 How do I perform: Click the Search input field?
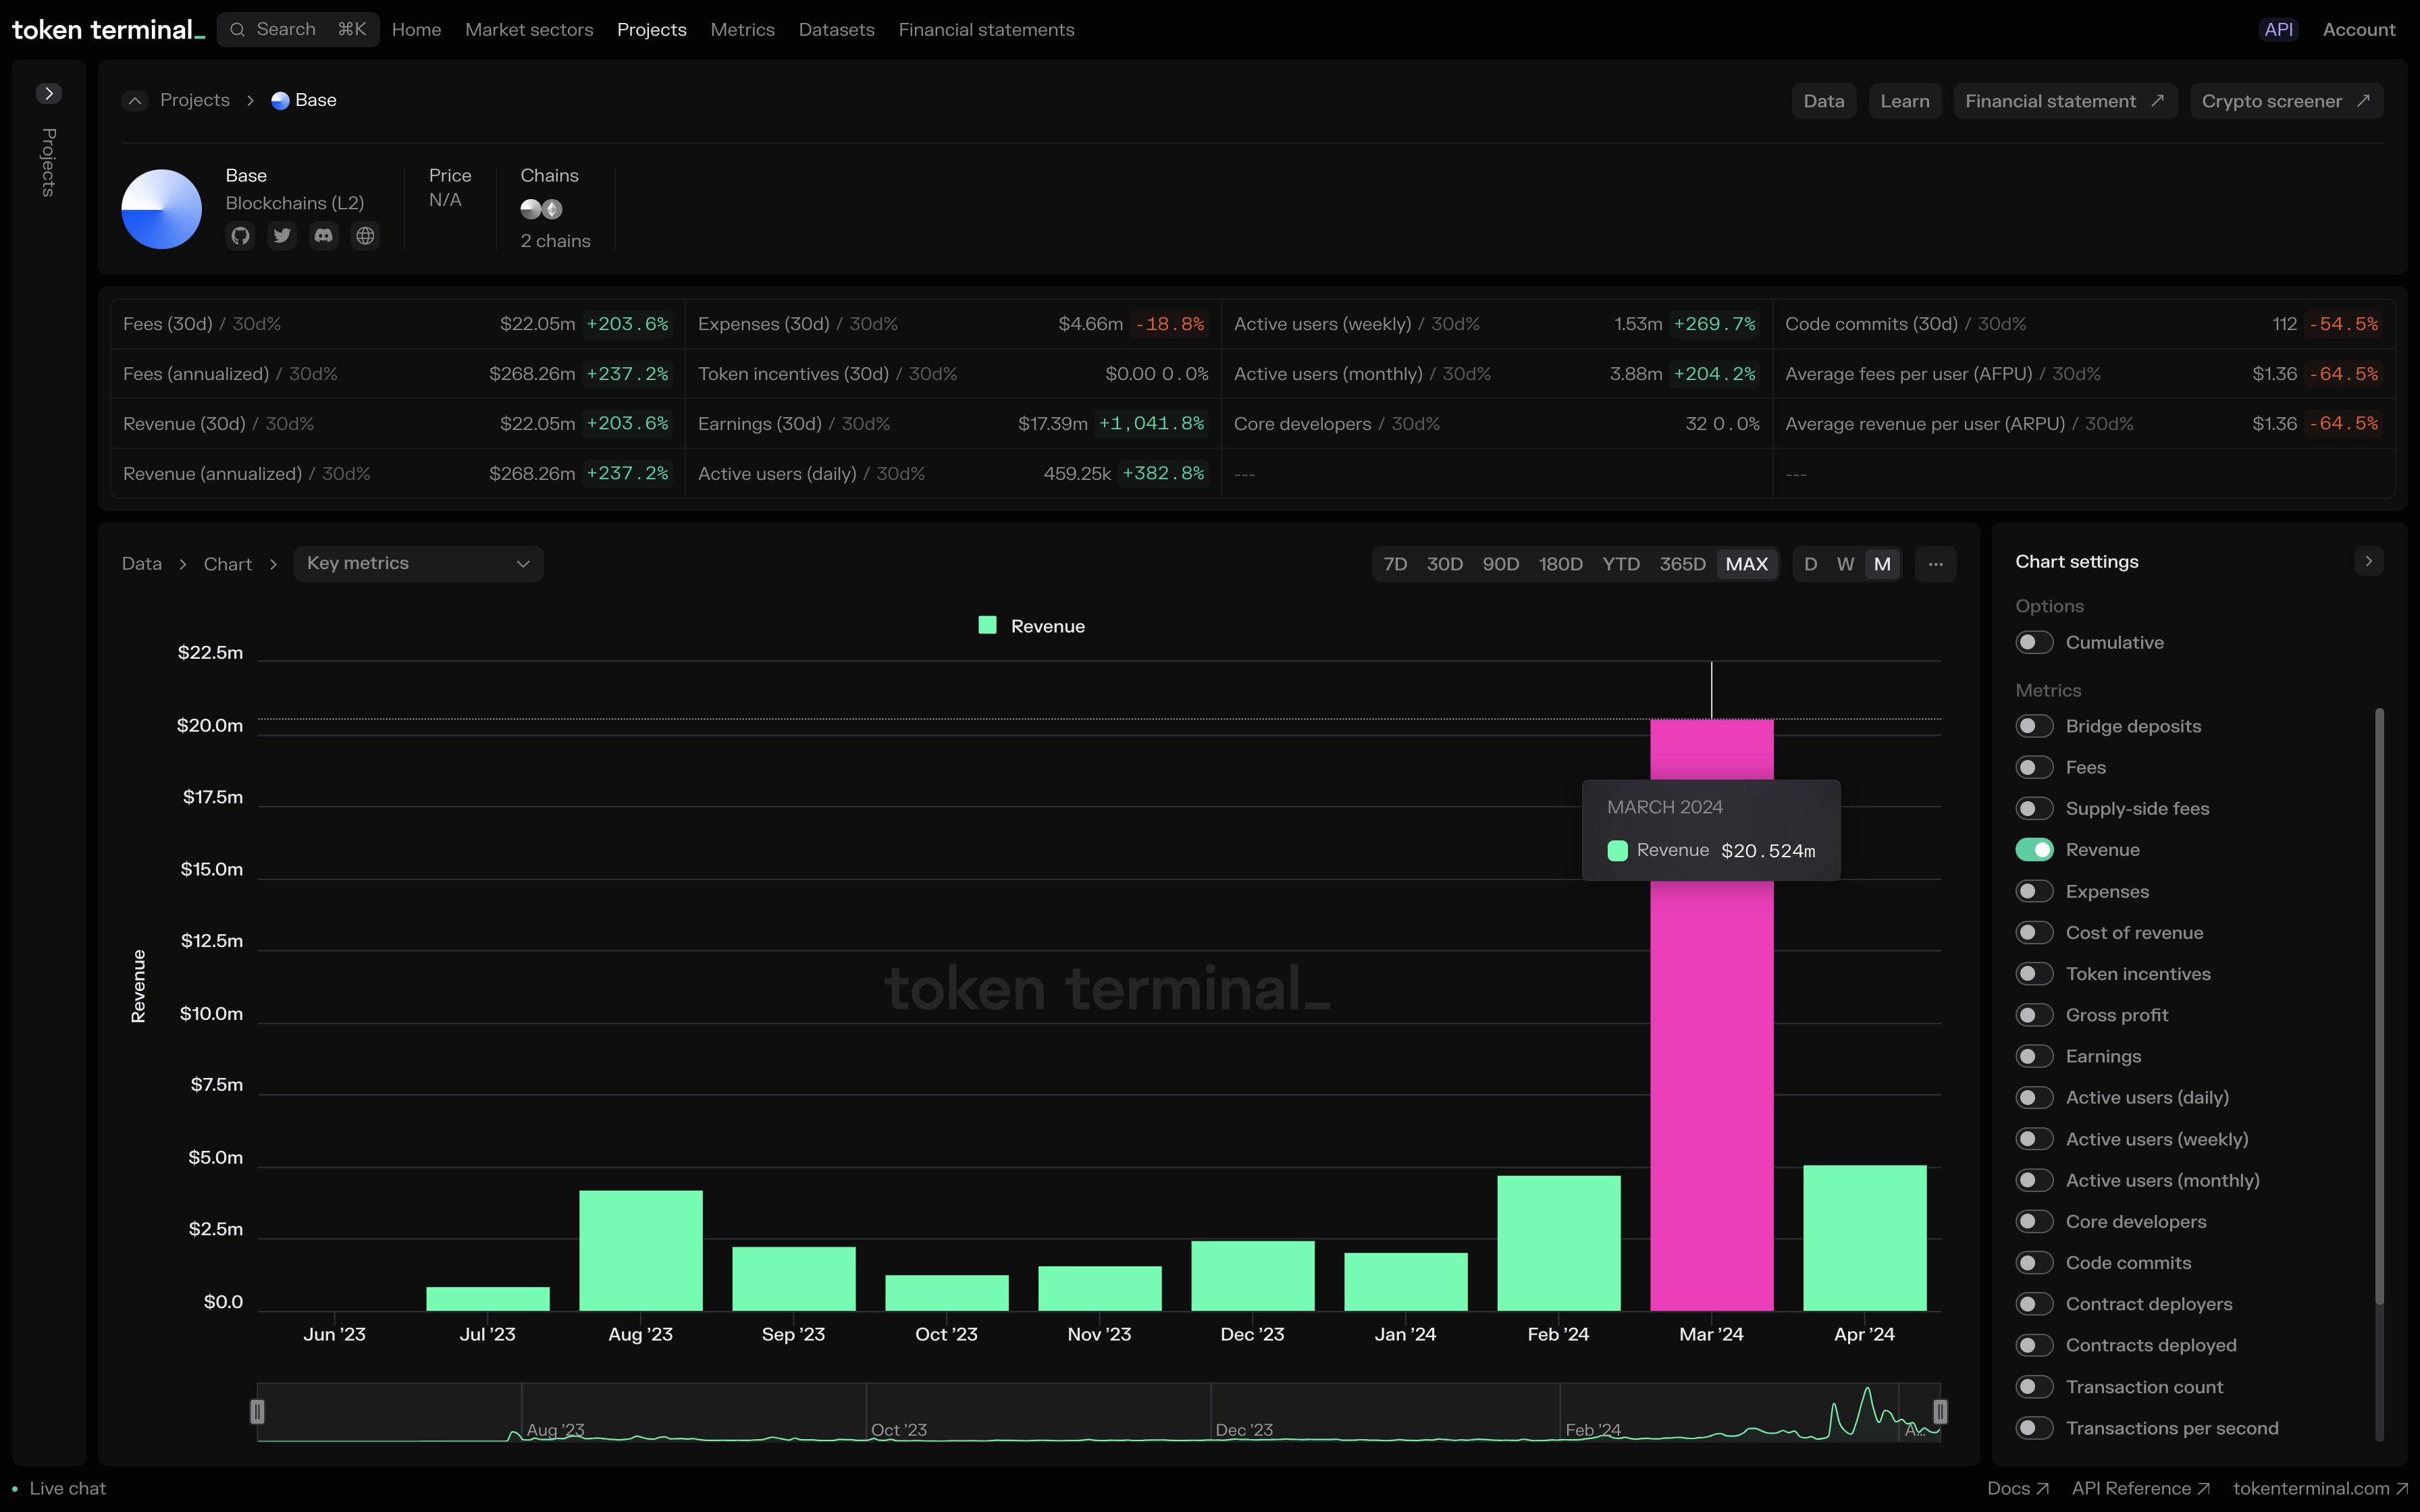click(298, 30)
